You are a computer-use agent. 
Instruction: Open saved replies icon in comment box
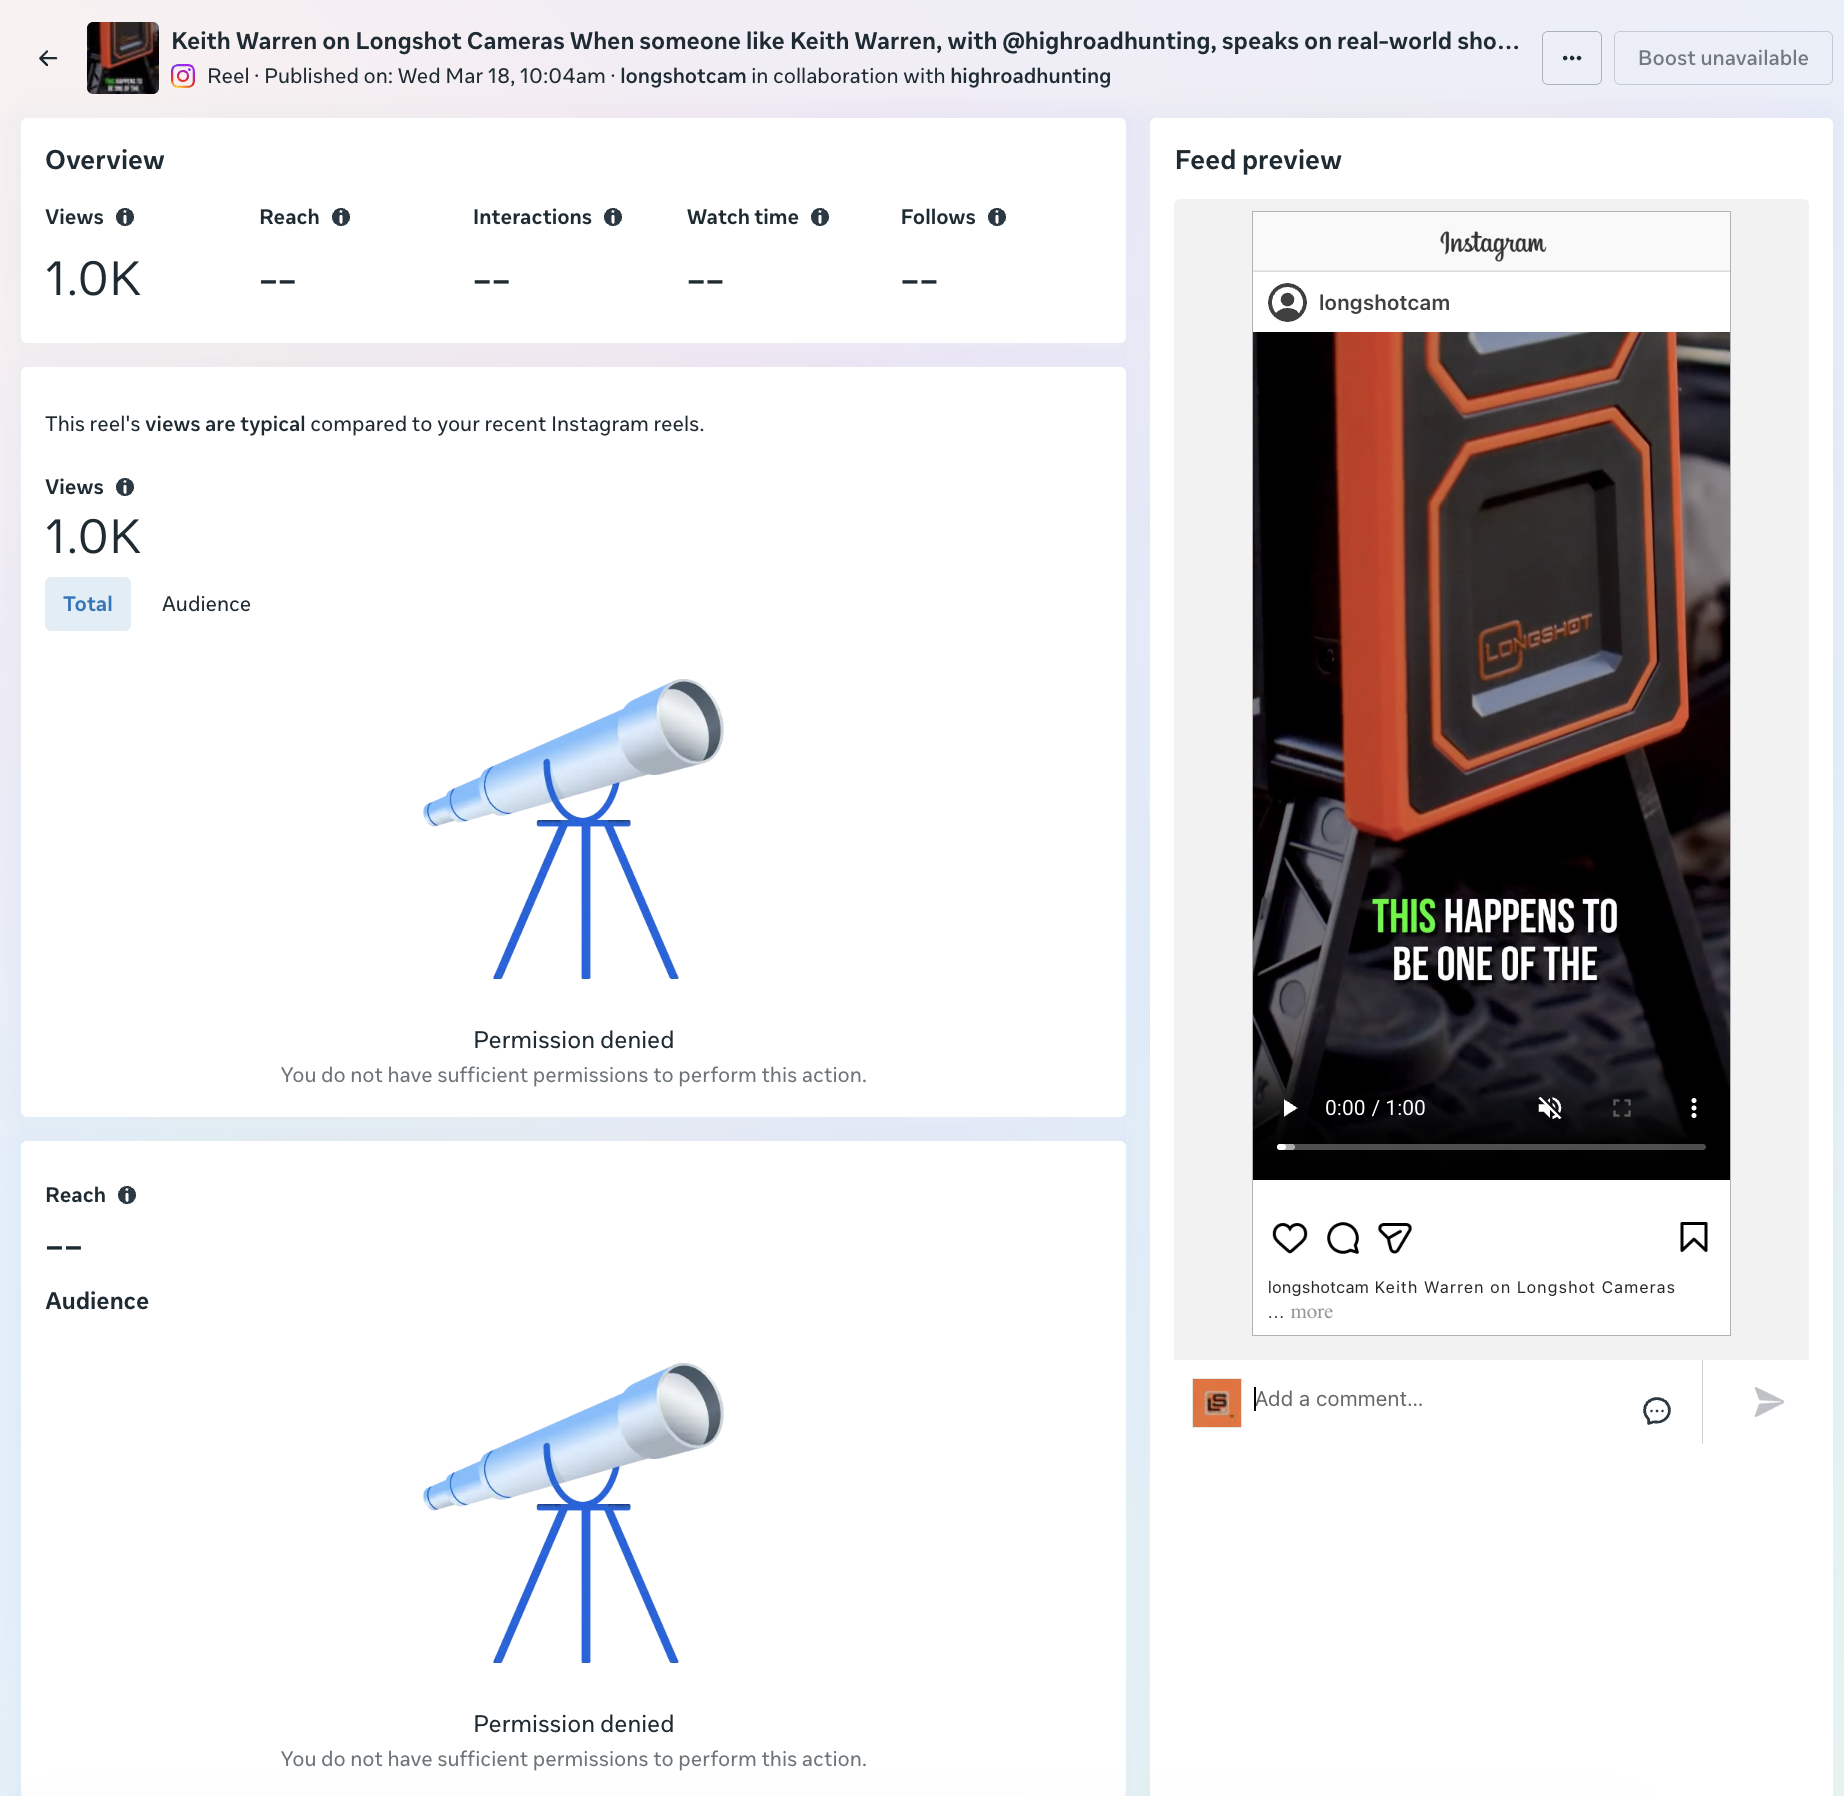point(1657,1411)
